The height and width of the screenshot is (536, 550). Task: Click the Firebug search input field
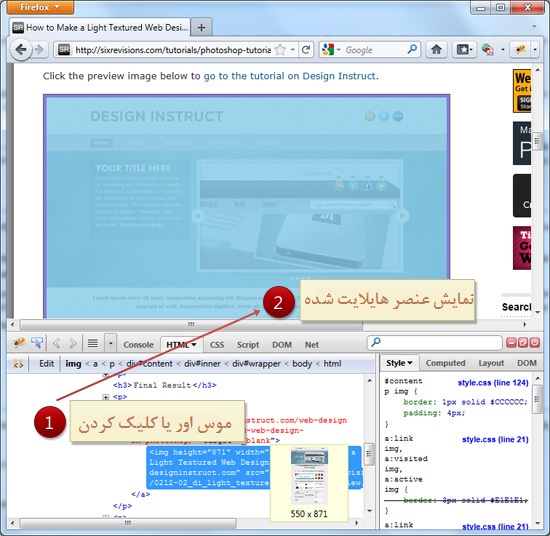click(435, 342)
